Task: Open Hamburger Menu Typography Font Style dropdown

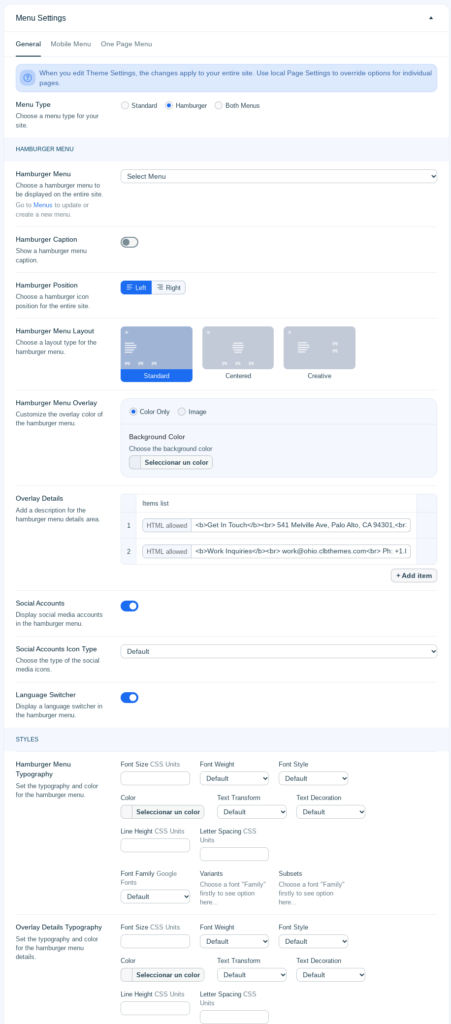Action: [313, 778]
